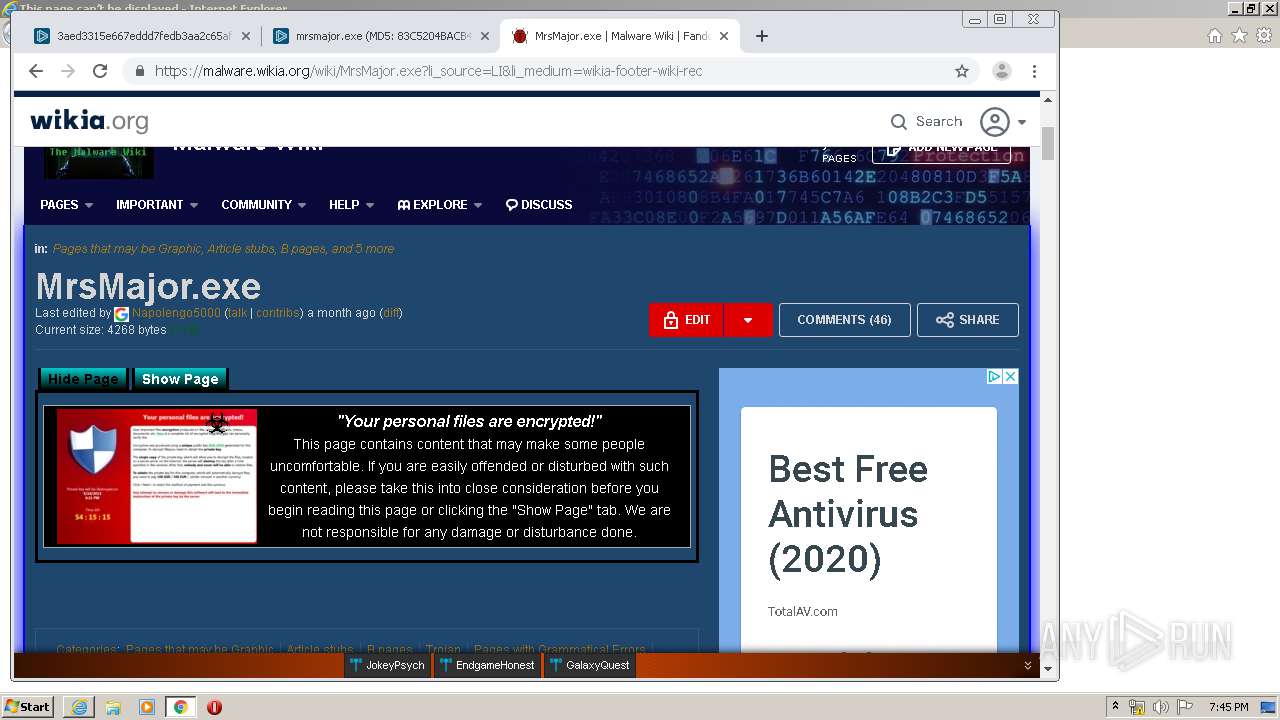The width and height of the screenshot is (1280, 720).
Task: Close the MrsMajor.exe Malware Wiki tab
Action: pyautogui.click(x=724, y=36)
